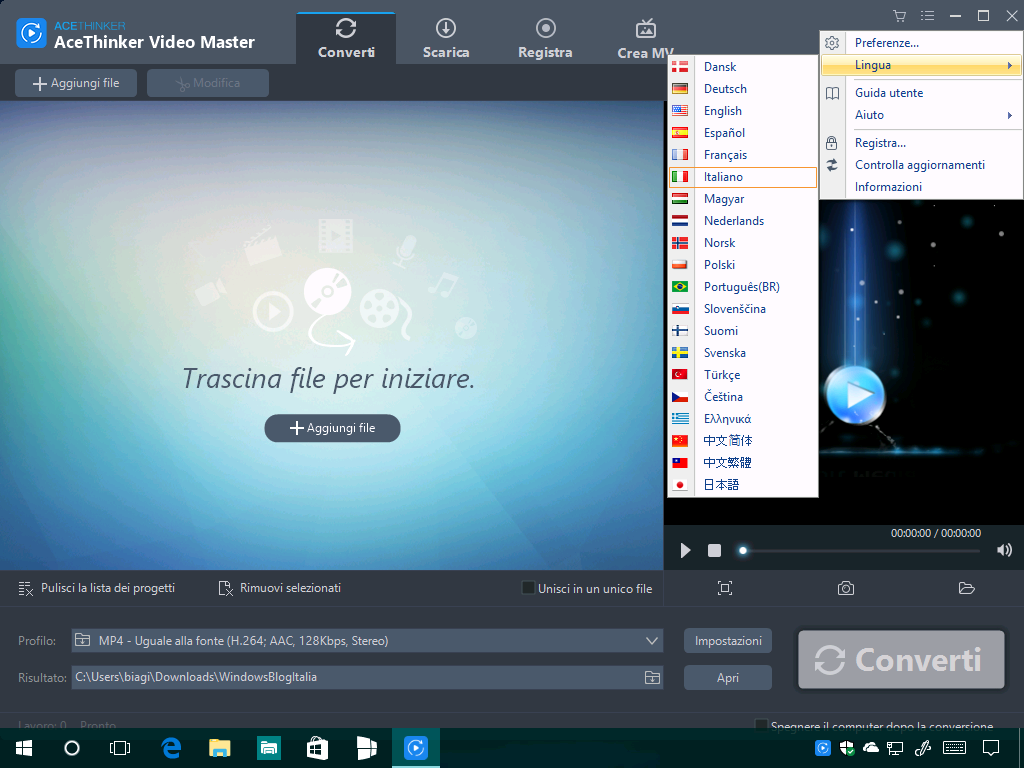Switch to the Crea MV tab
The width and height of the screenshot is (1024, 768).
coord(645,39)
